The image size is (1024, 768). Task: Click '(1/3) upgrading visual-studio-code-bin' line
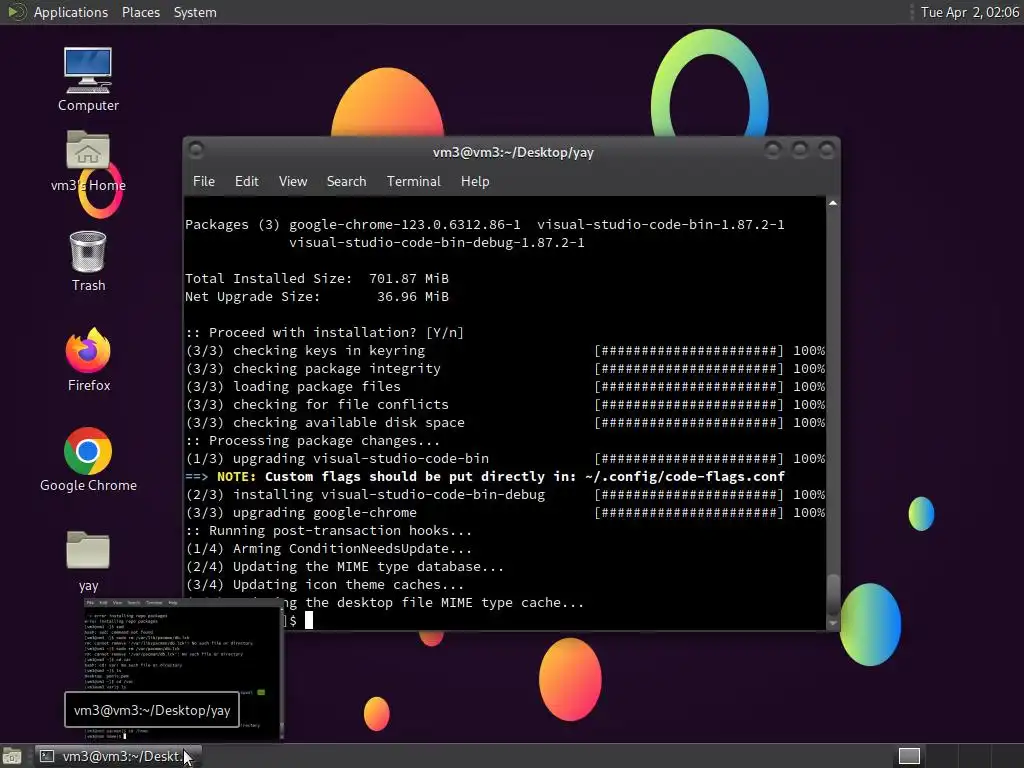337,458
